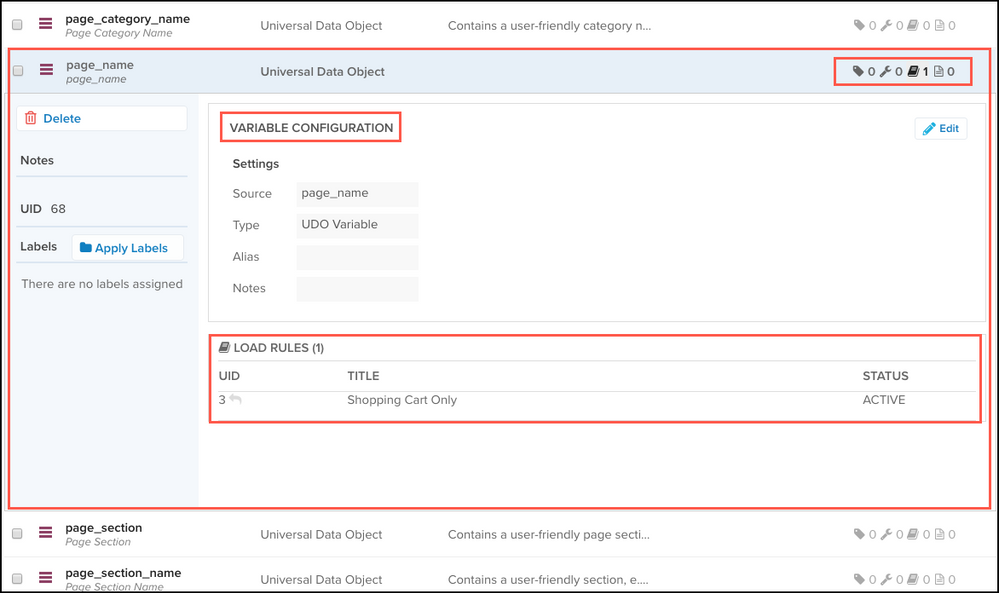Click the document icon on page_name row
This screenshot has width=999, height=593.
[x=938, y=71]
